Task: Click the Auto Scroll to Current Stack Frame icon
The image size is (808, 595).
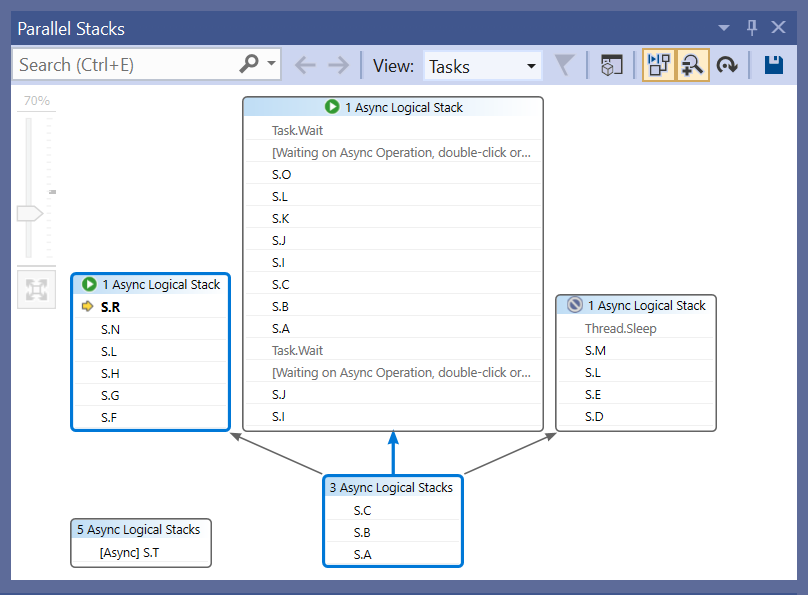Action: 727,64
